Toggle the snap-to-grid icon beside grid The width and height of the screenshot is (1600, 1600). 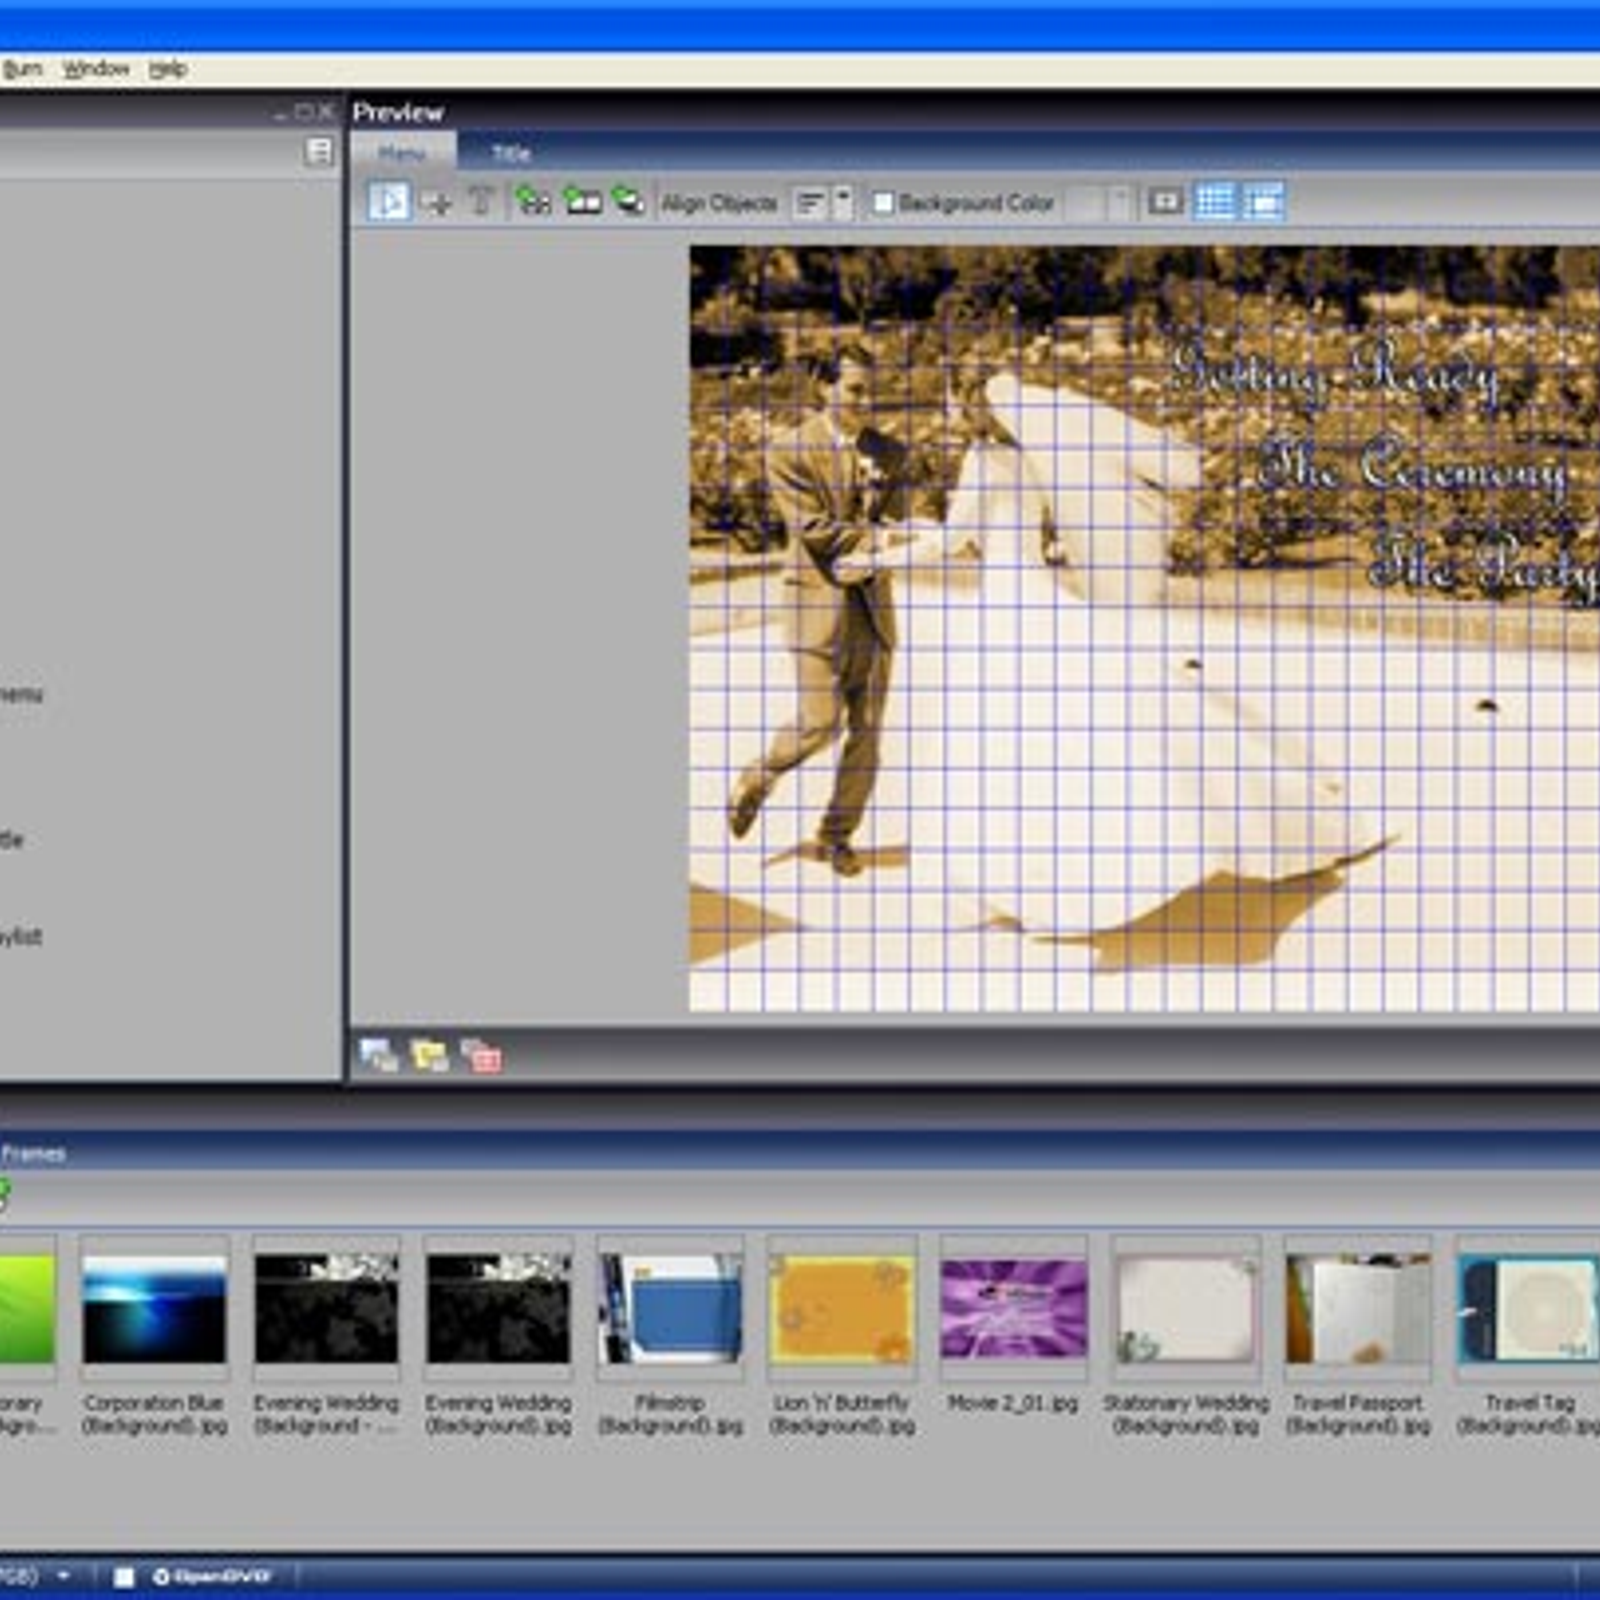1264,202
